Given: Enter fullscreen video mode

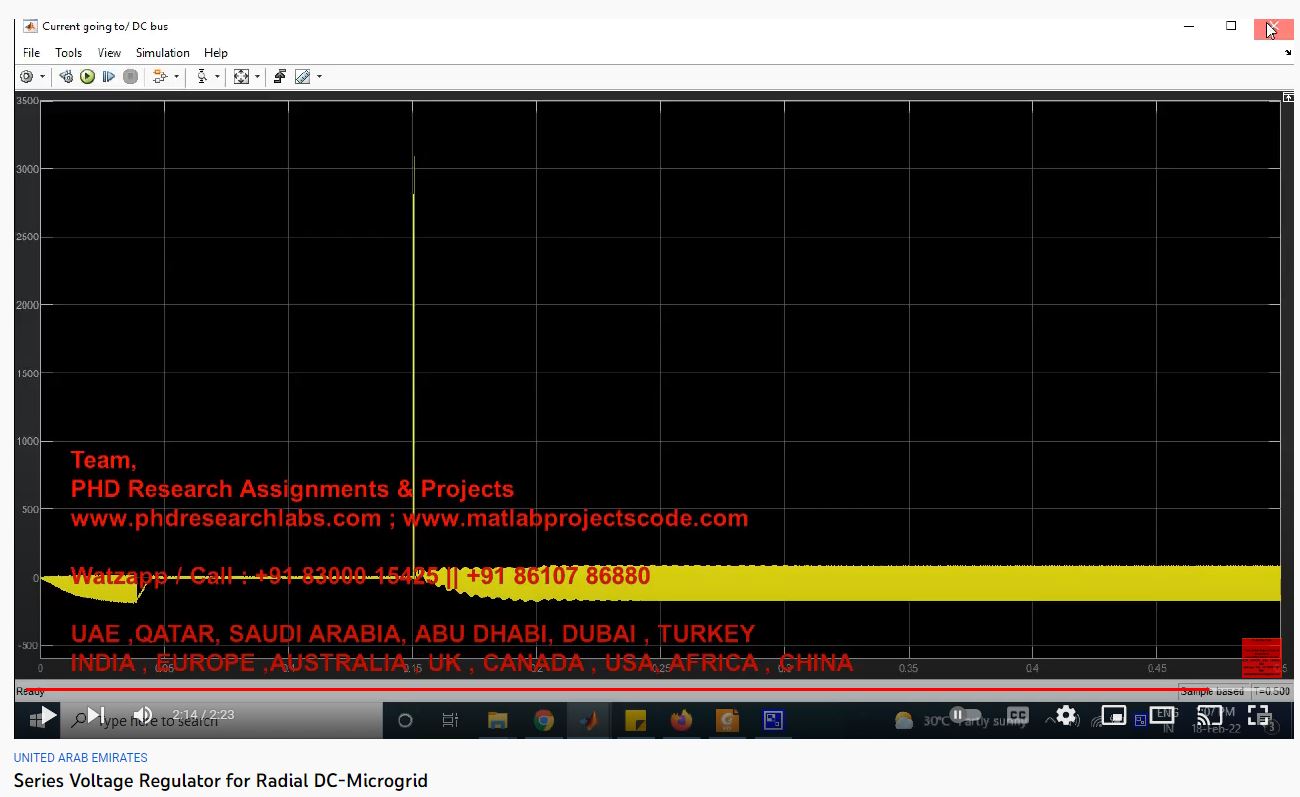Looking at the screenshot, I should click(x=1258, y=715).
